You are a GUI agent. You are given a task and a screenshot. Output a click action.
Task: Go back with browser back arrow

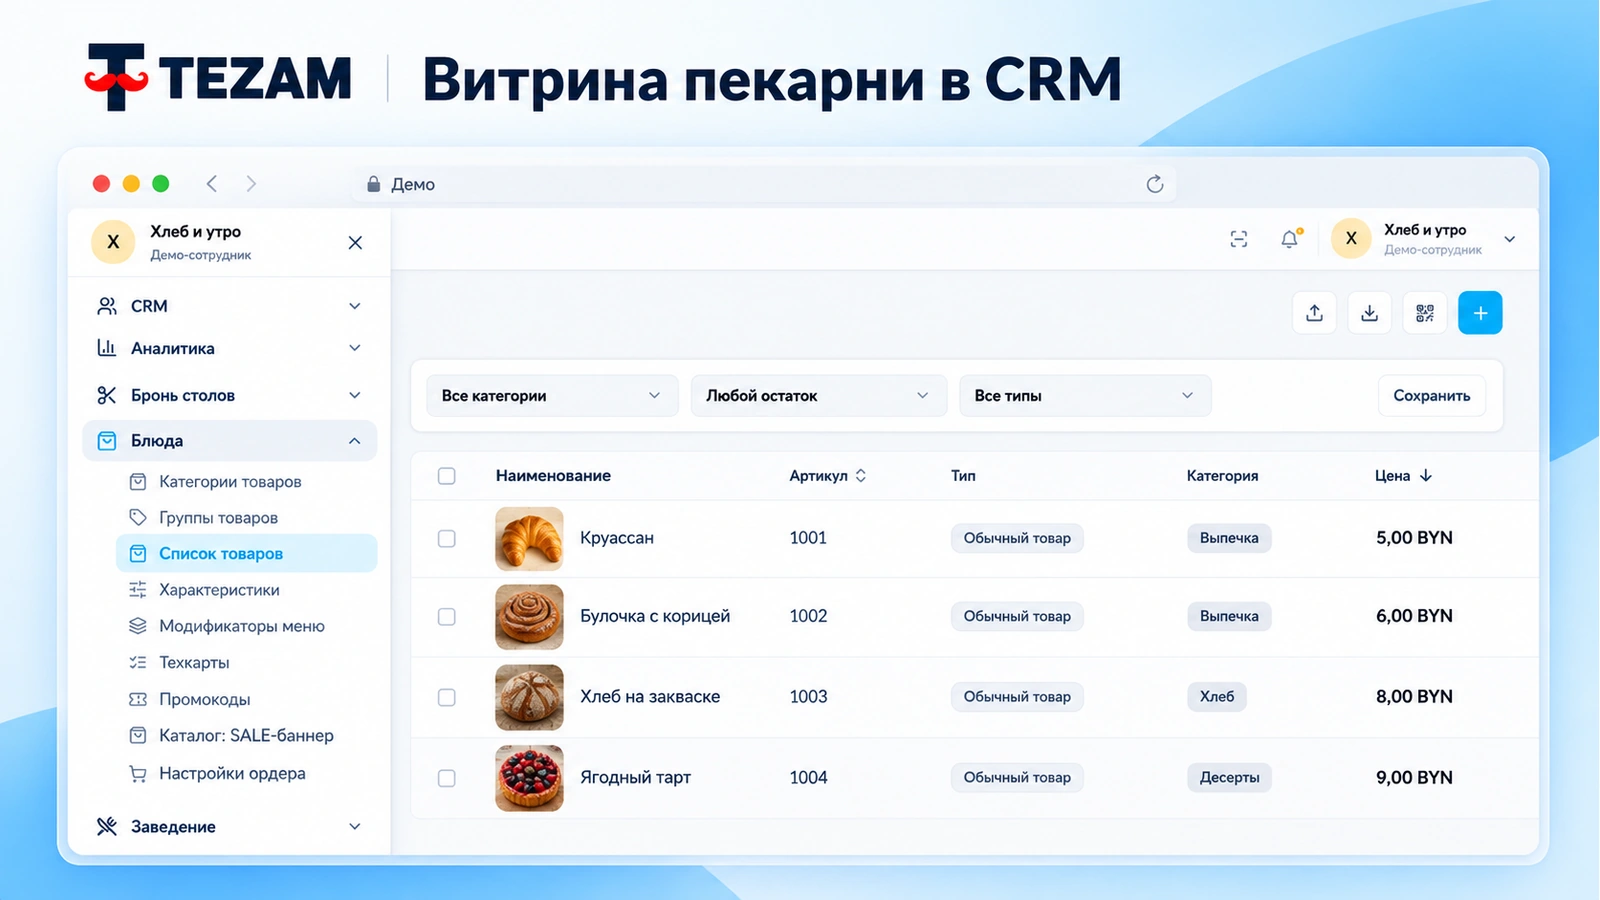(212, 183)
